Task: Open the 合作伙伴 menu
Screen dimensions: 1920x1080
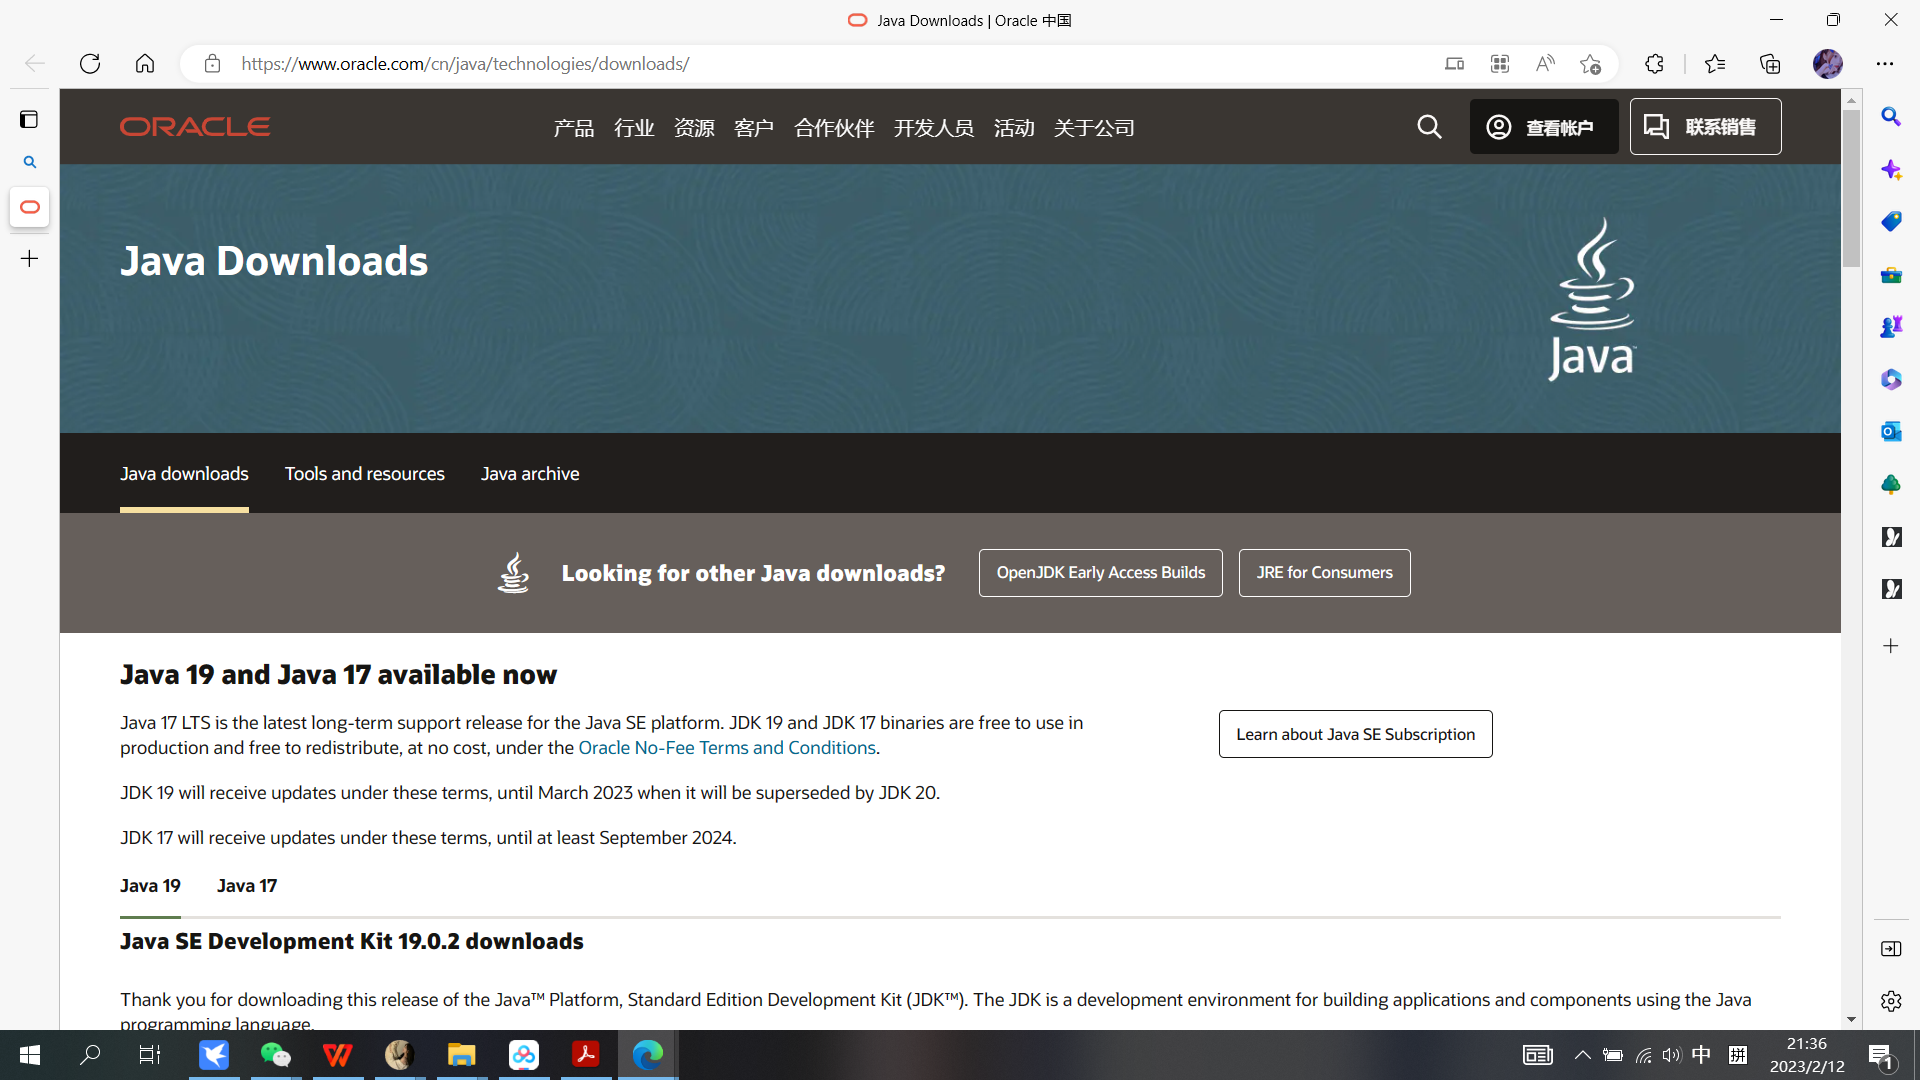Action: click(834, 128)
